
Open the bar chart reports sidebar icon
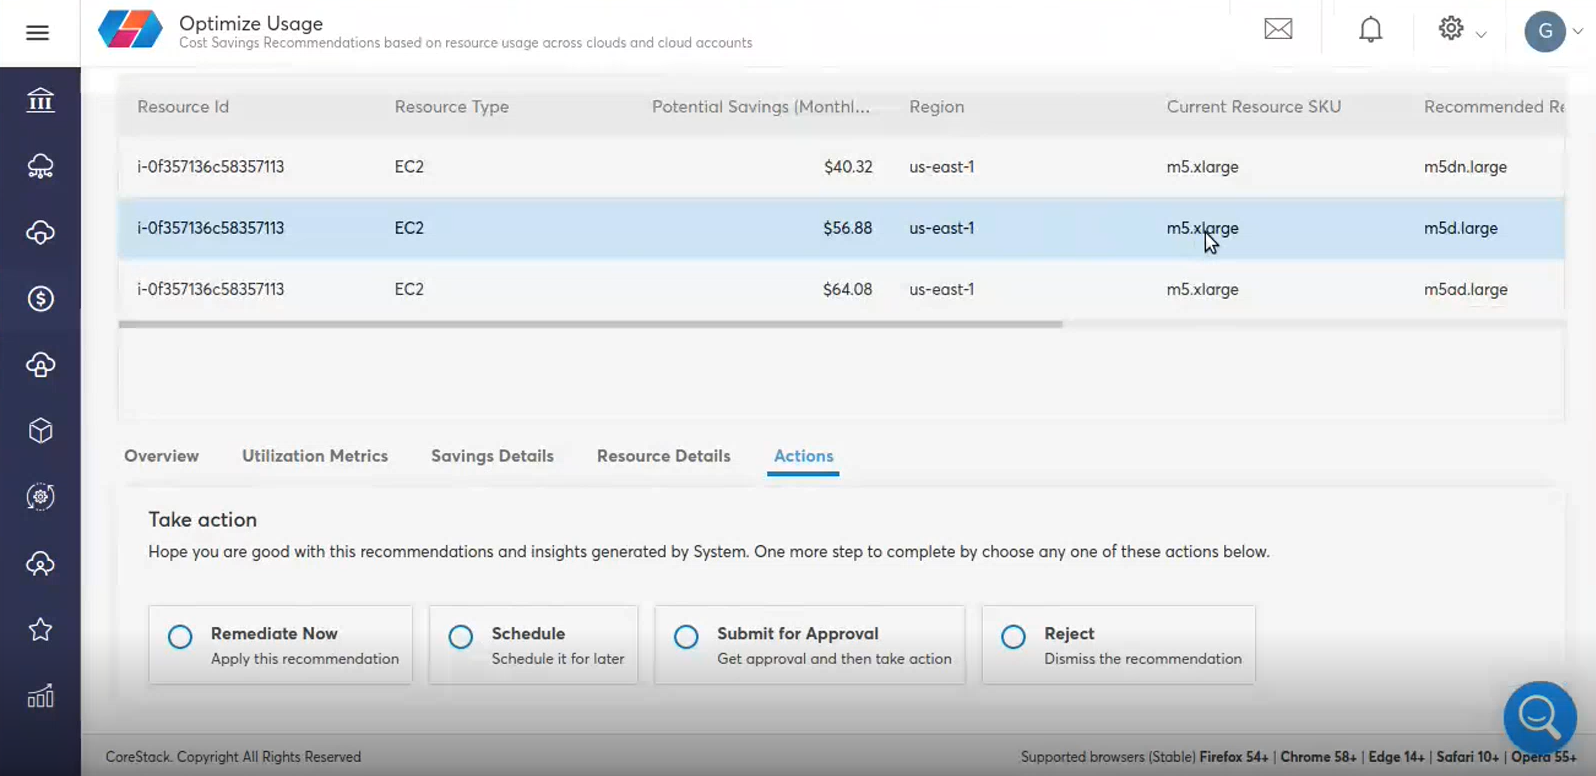[x=40, y=696]
